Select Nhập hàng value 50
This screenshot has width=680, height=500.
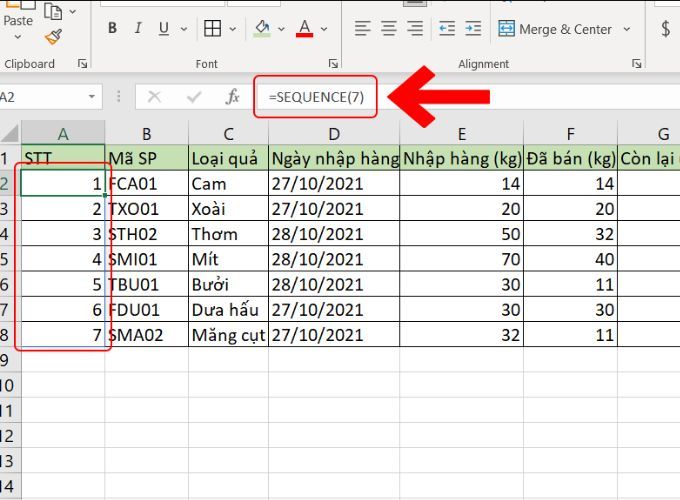[462, 234]
